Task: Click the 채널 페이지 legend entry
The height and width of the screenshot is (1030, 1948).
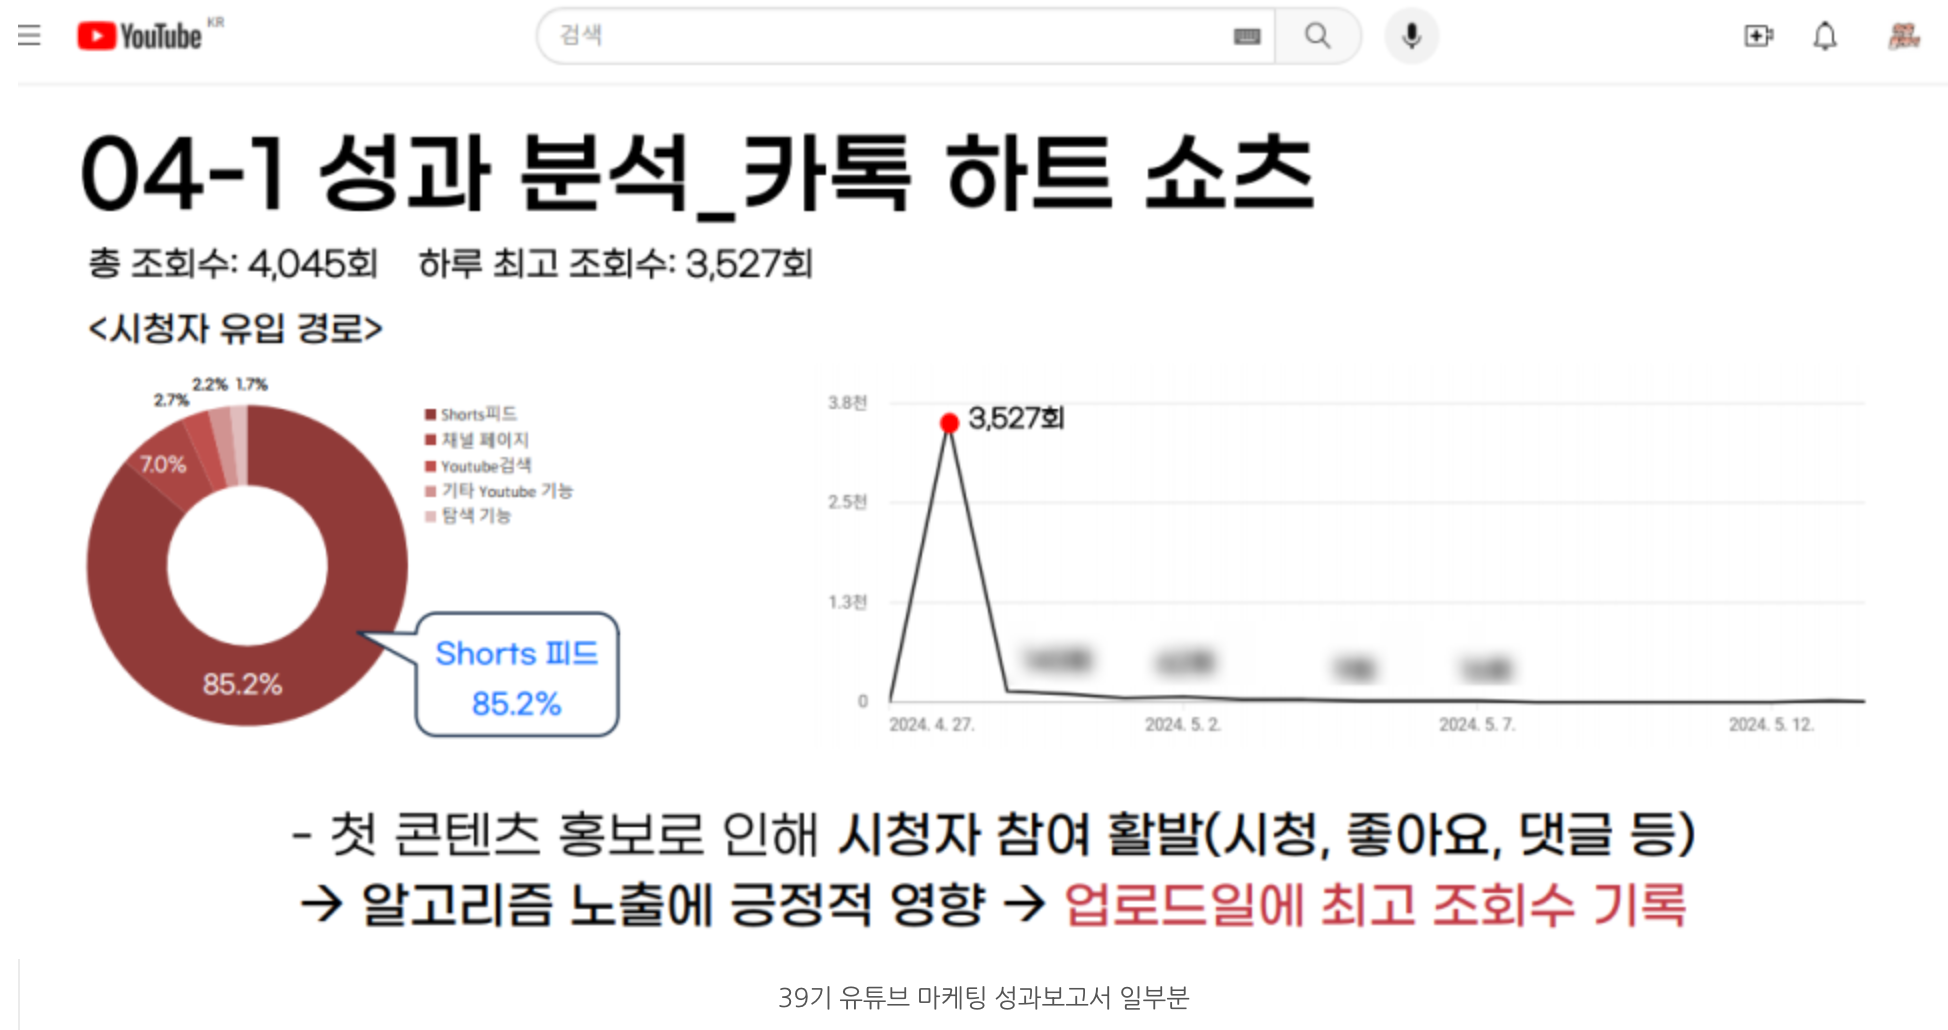Action: 484,439
